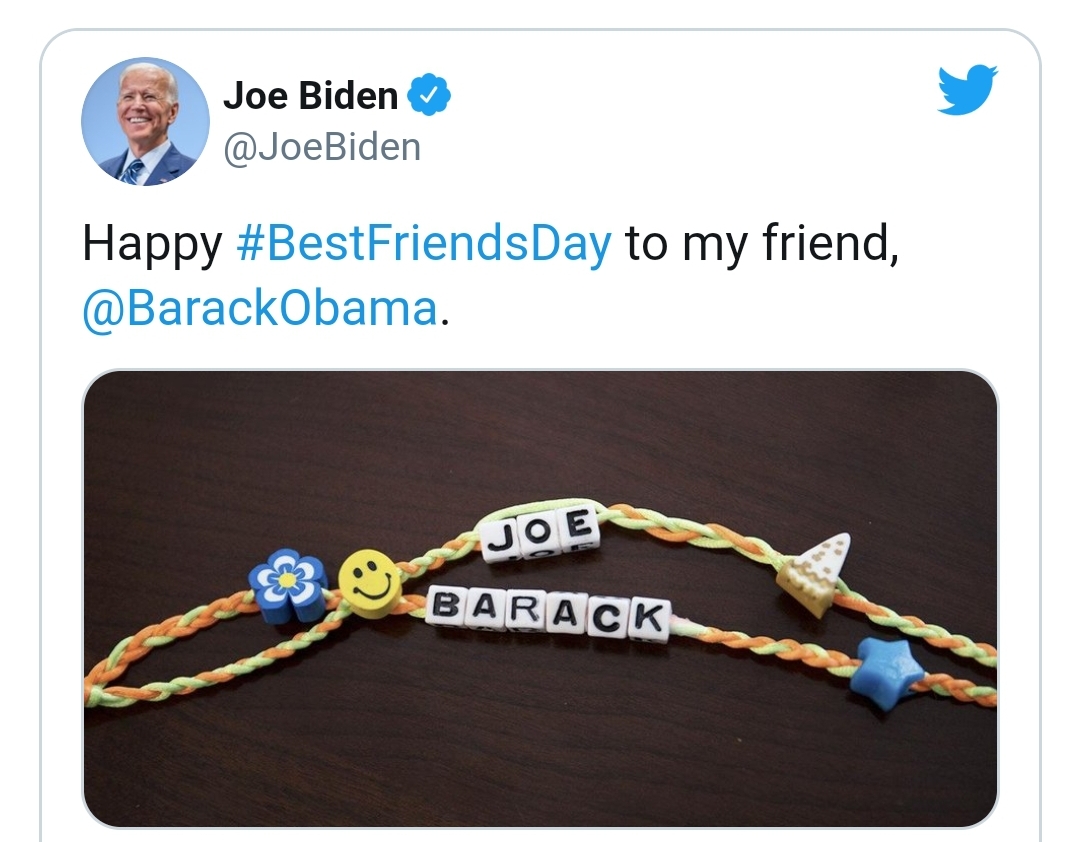Click the JOE letter beads in photo
Screen dimensions: 1080x842
(x=541, y=534)
